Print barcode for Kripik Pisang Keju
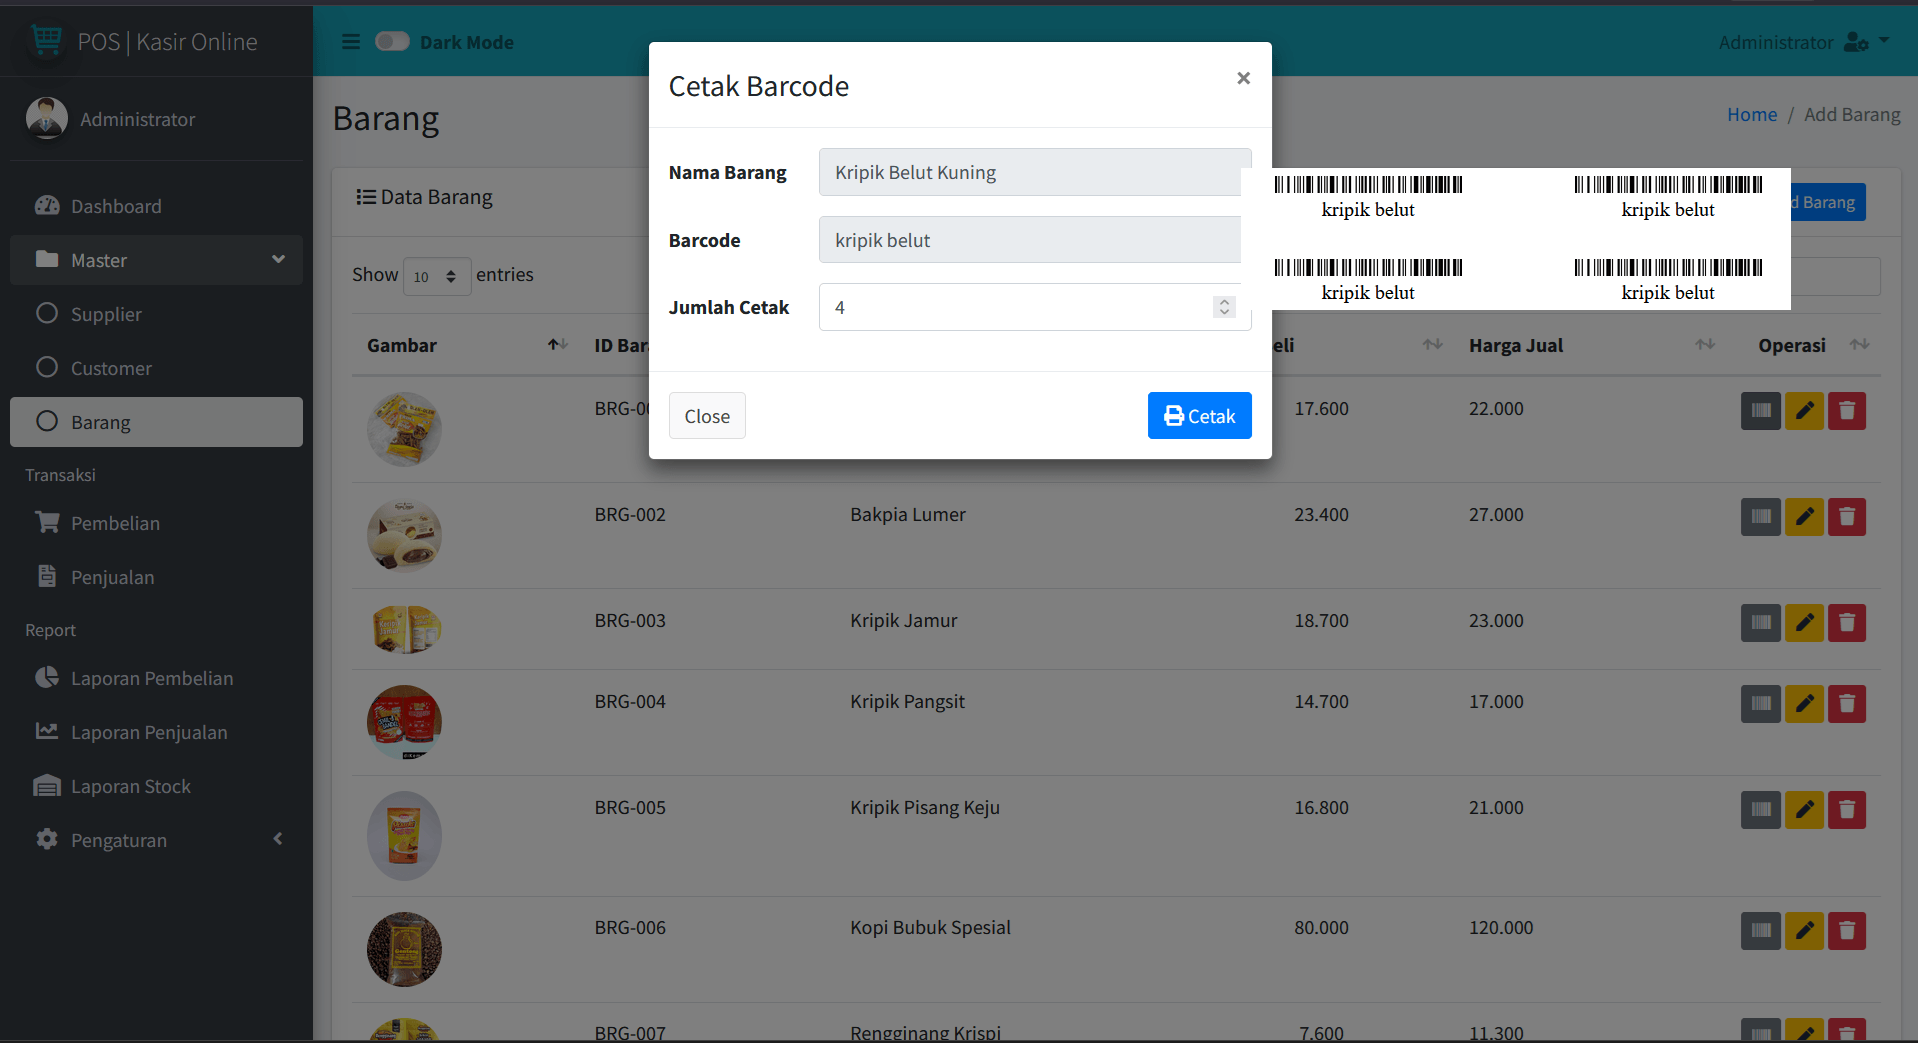 [1760, 810]
